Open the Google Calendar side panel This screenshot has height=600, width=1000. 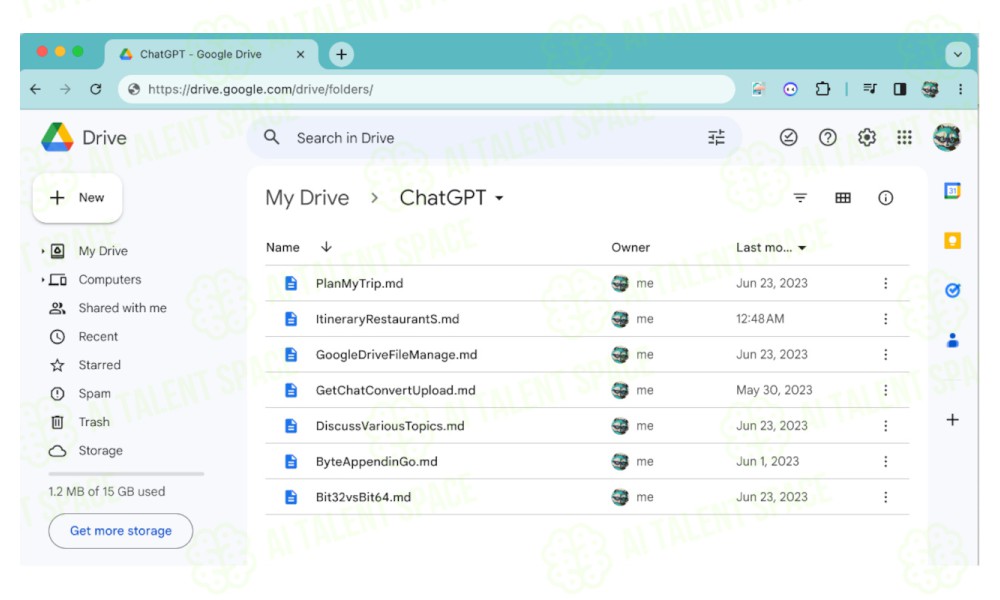[952, 190]
